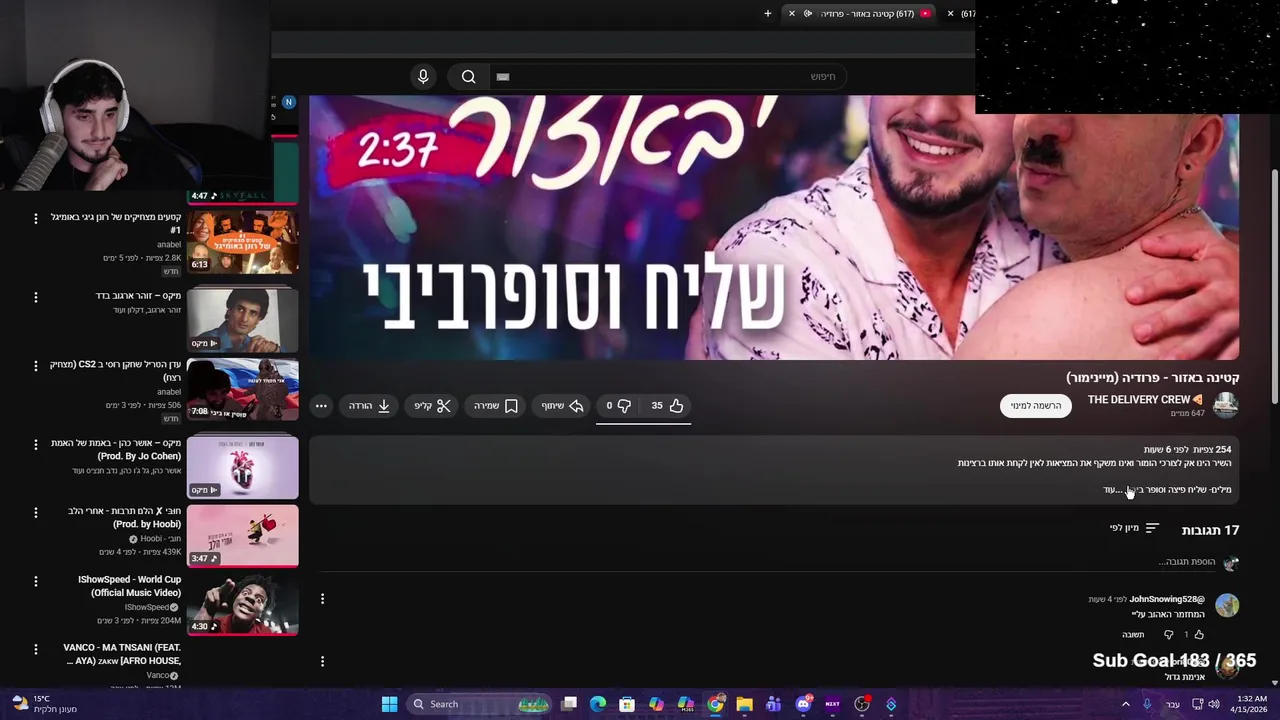Click the magnifier search icon in YouTube header

[x=468, y=76]
